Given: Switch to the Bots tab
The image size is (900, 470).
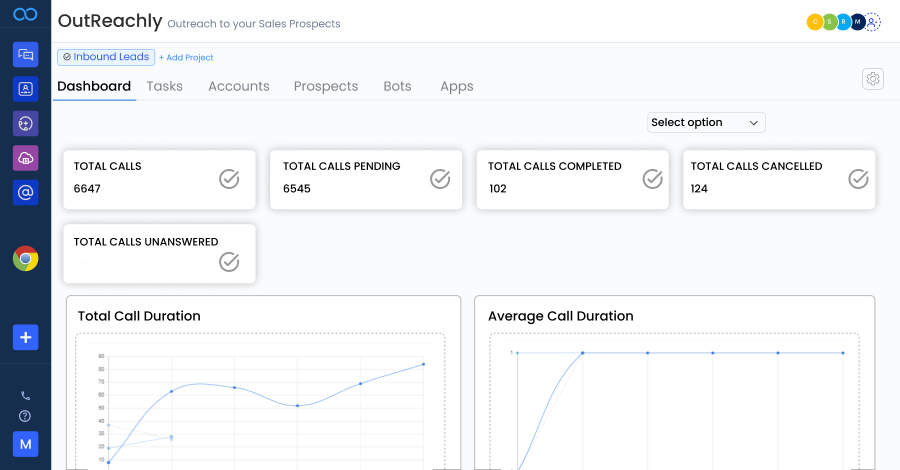Looking at the screenshot, I should click(397, 86).
